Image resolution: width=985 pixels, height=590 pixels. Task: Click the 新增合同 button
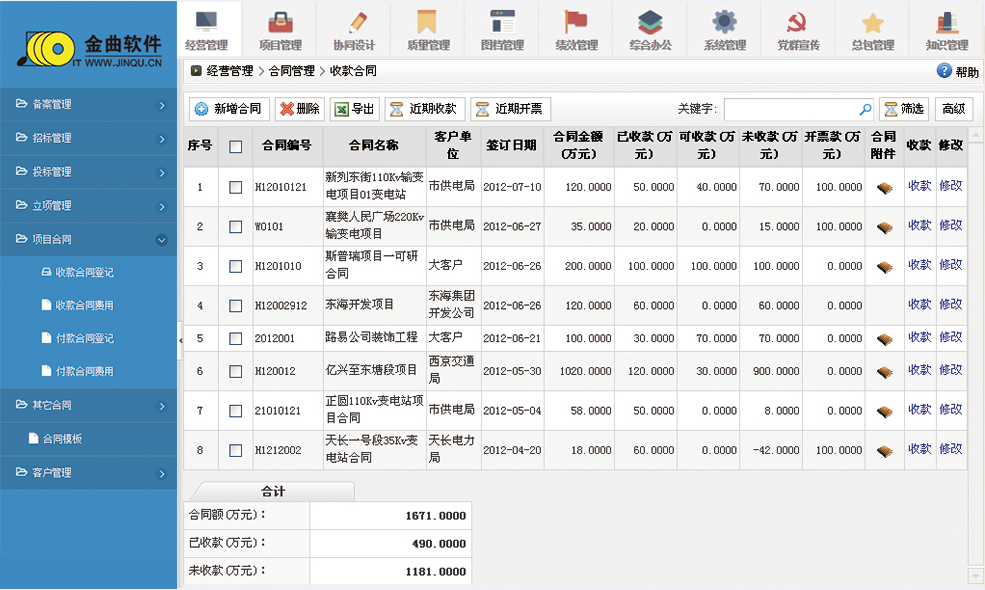tap(229, 109)
